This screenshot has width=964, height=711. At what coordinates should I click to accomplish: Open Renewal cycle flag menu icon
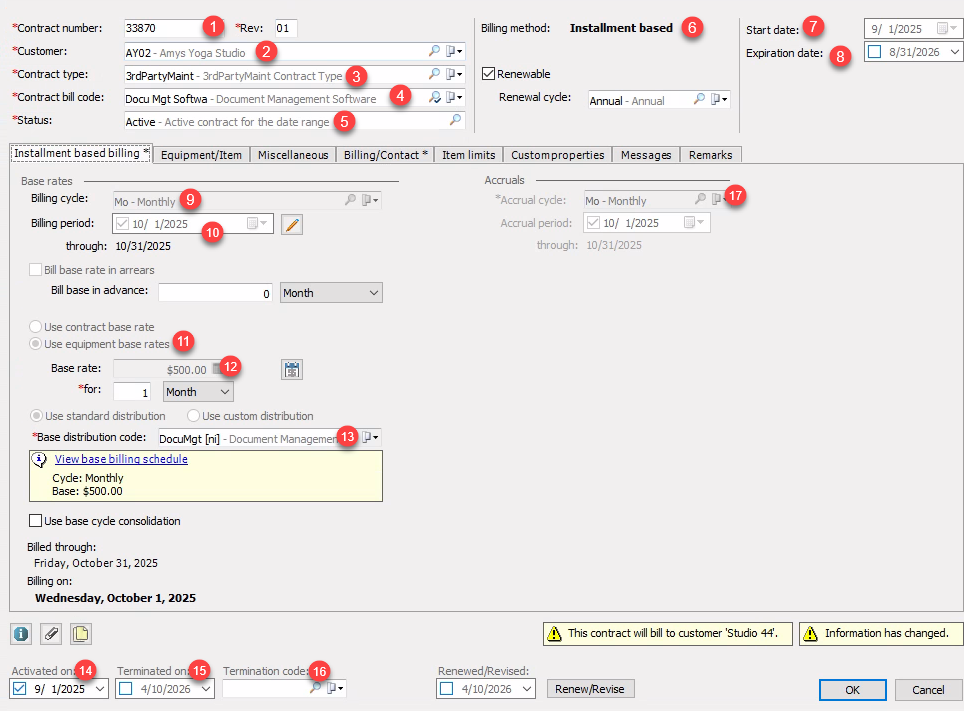tap(719, 99)
